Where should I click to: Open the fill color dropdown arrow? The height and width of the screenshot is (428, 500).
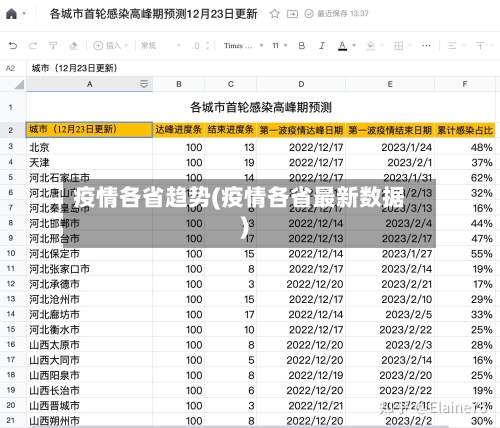click(x=382, y=45)
